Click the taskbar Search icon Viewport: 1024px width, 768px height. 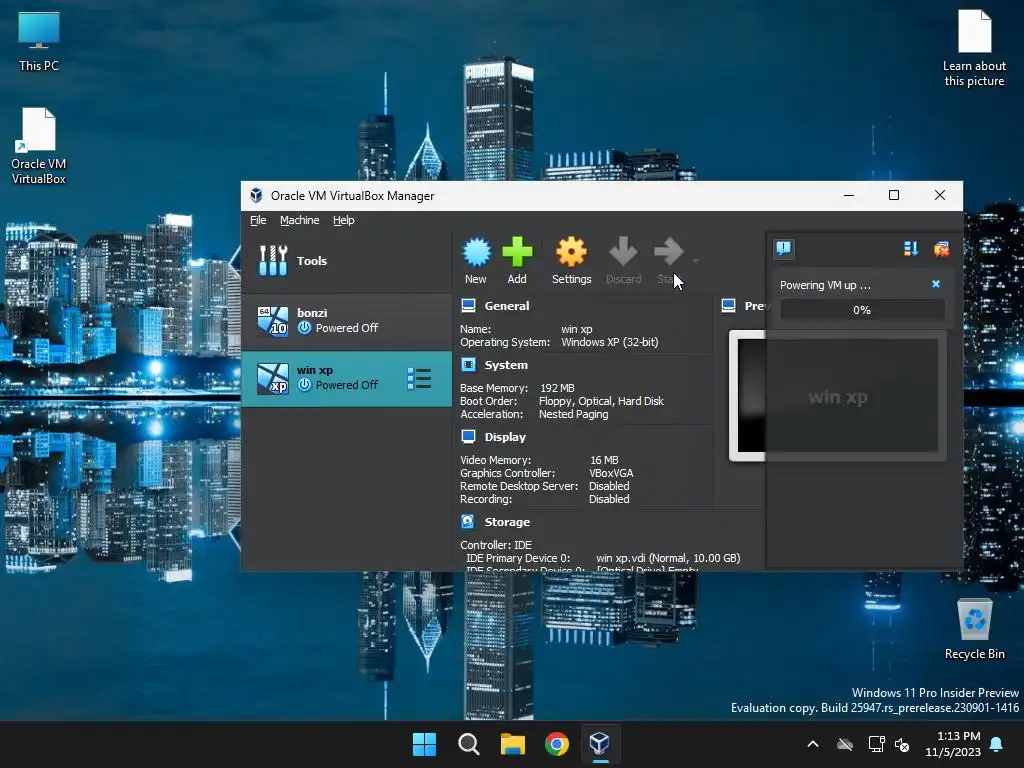[468, 744]
